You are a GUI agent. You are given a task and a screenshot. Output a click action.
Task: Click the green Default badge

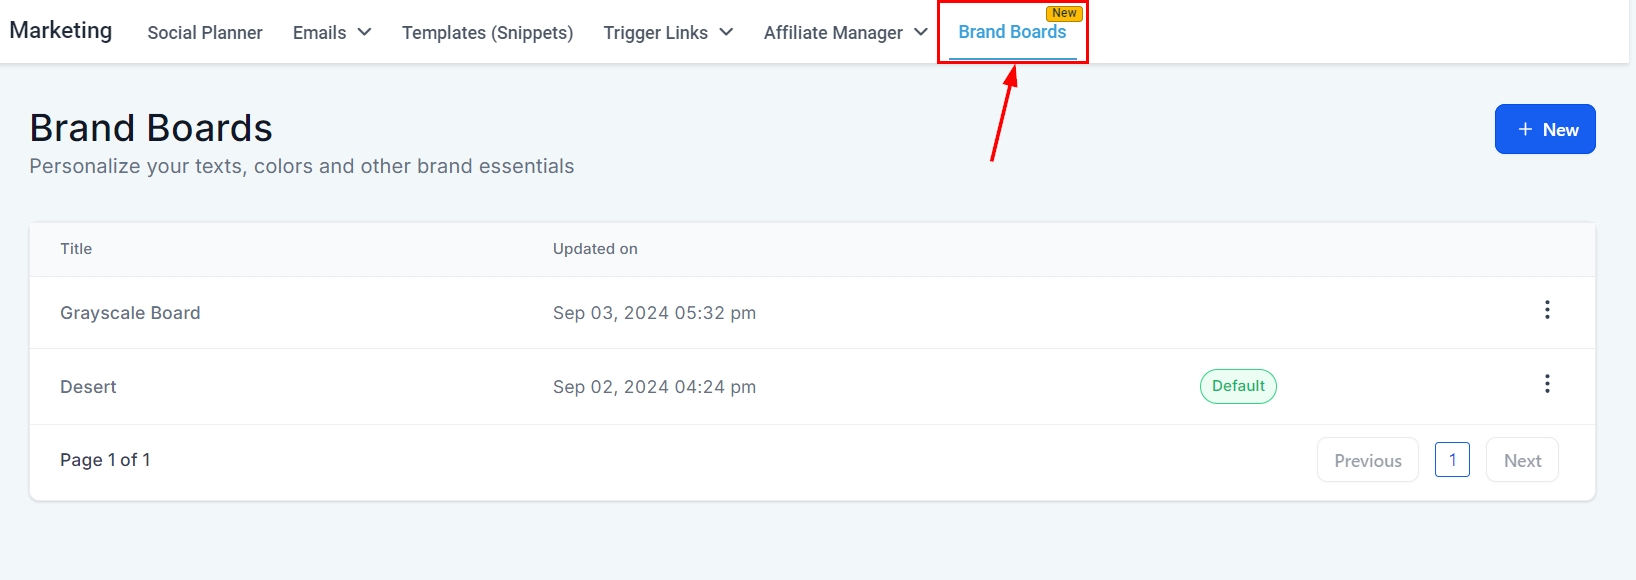pyautogui.click(x=1238, y=386)
